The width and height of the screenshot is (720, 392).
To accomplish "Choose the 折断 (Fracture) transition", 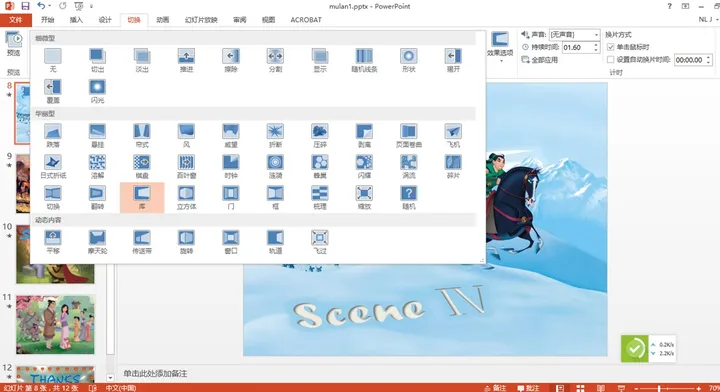I will click(276, 135).
